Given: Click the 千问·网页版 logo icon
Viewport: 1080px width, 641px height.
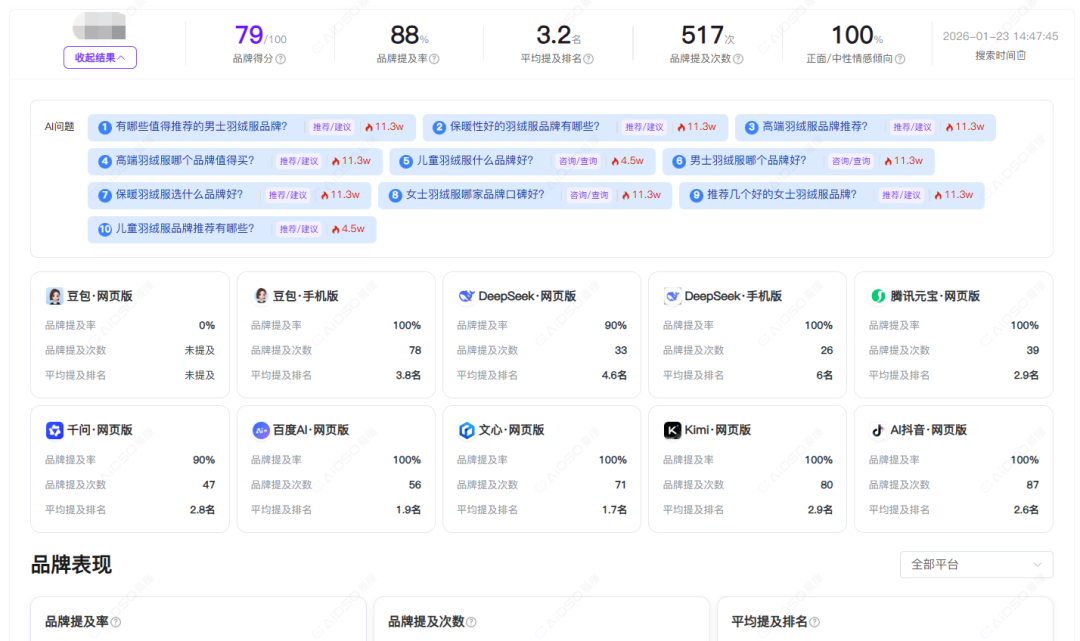Looking at the screenshot, I should tap(54, 430).
